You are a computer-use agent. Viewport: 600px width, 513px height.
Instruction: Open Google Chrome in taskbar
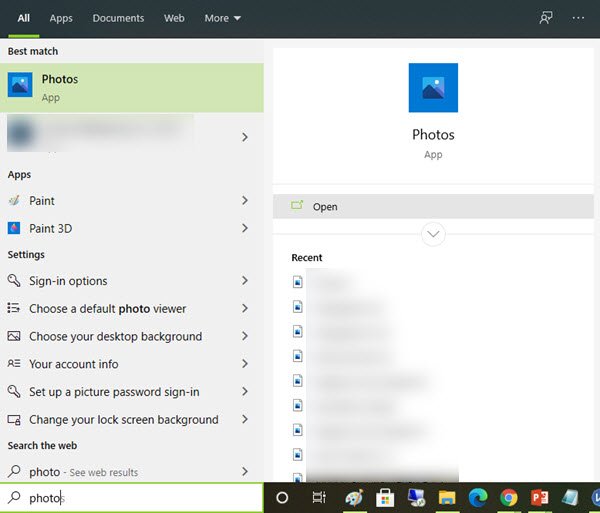pos(509,498)
